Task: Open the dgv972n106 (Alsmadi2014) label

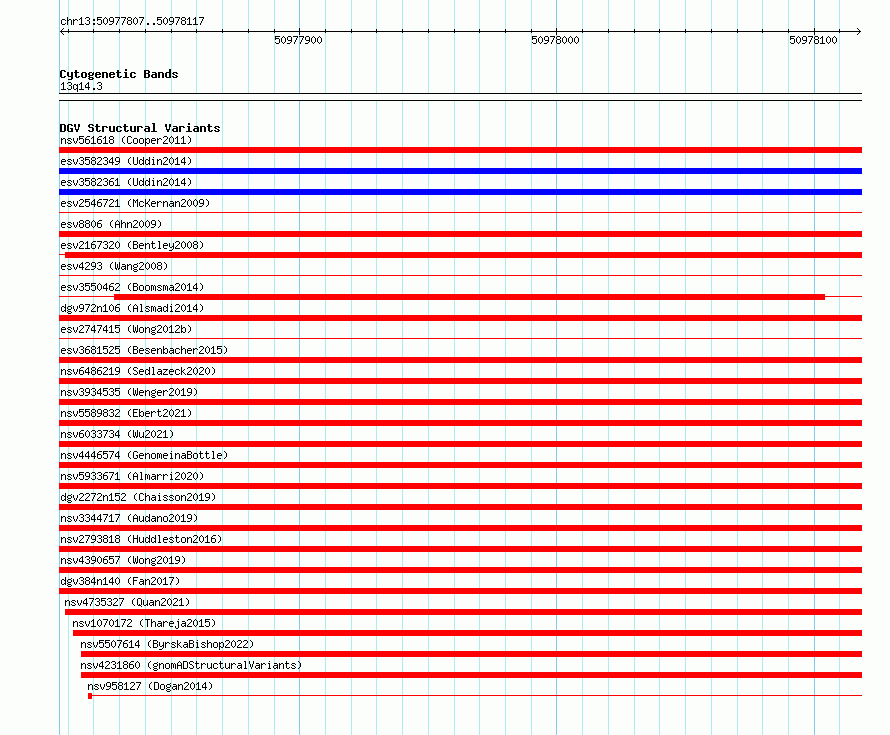Action: click(x=132, y=308)
